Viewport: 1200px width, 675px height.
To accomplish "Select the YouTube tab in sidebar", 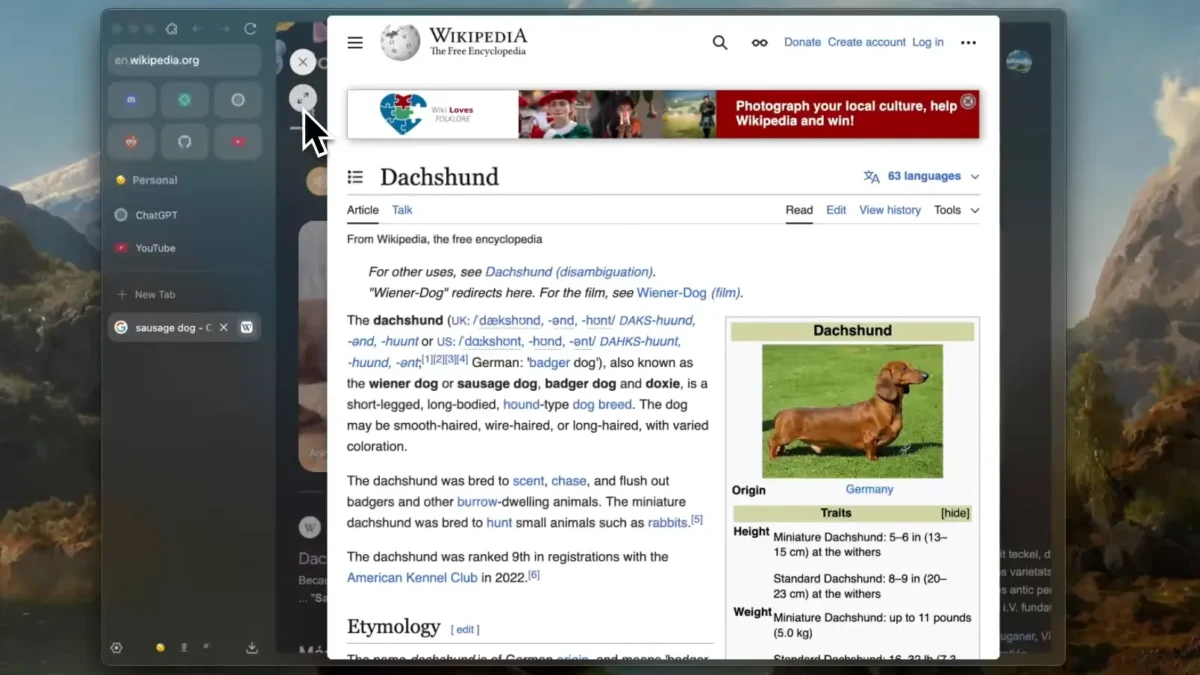I will tap(184, 248).
